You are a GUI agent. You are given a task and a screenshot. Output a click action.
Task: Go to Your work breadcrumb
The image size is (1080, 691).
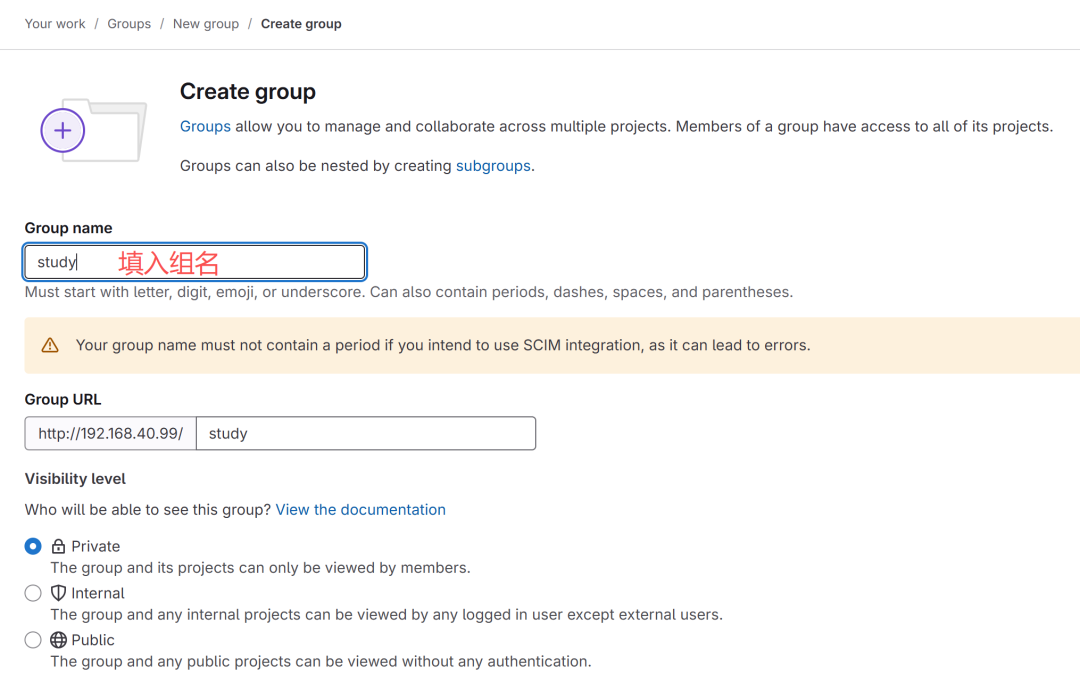pyautogui.click(x=55, y=24)
